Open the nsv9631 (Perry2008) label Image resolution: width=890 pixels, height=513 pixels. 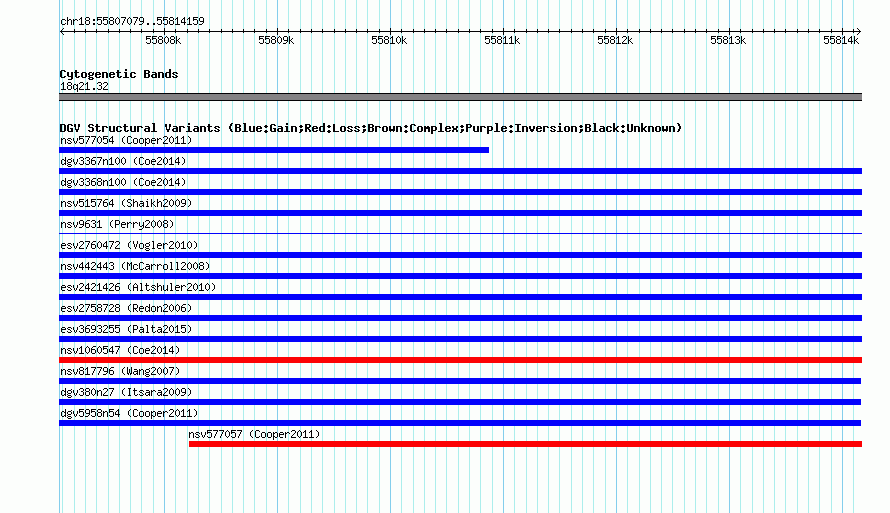click(117, 224)
